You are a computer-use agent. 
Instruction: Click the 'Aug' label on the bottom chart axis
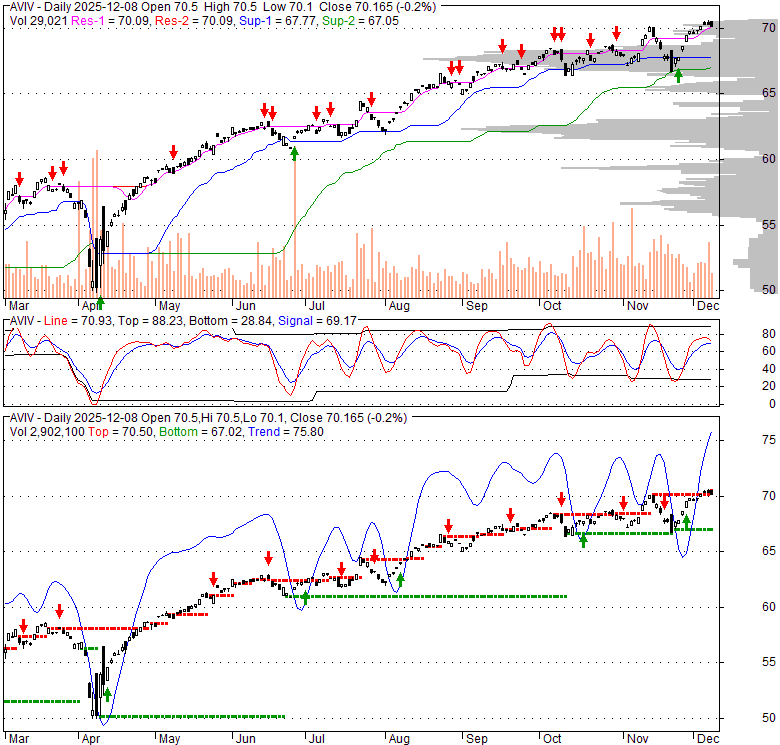399,739
